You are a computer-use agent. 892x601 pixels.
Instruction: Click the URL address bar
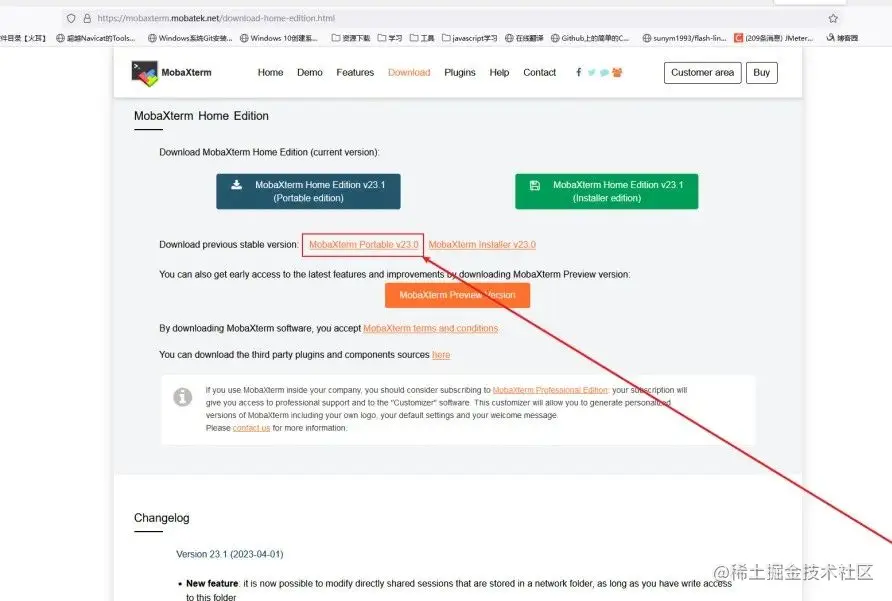(449, 18)
